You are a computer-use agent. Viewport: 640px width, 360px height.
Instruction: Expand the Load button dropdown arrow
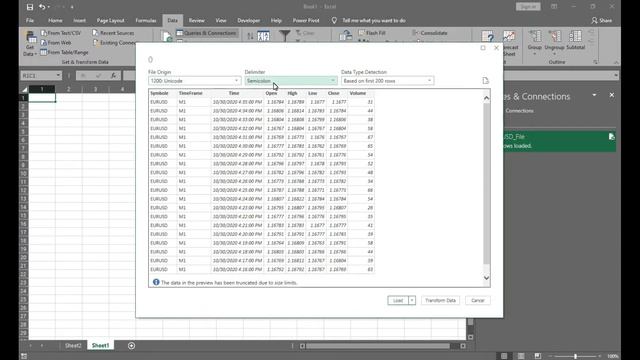(412, 300)
